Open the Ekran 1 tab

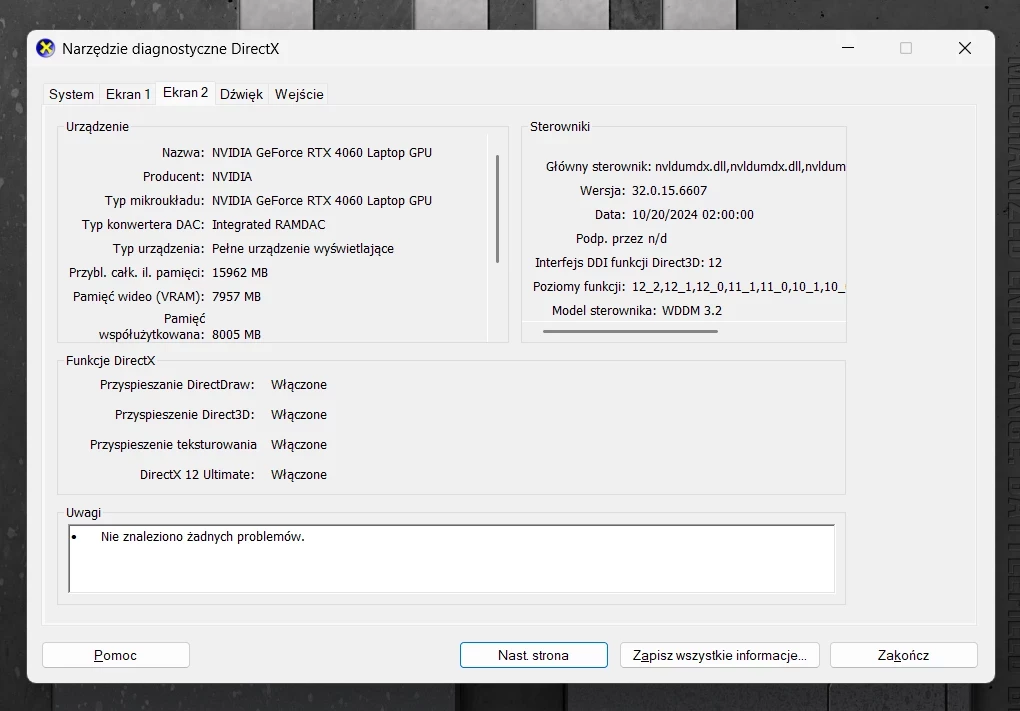[128, 94]
